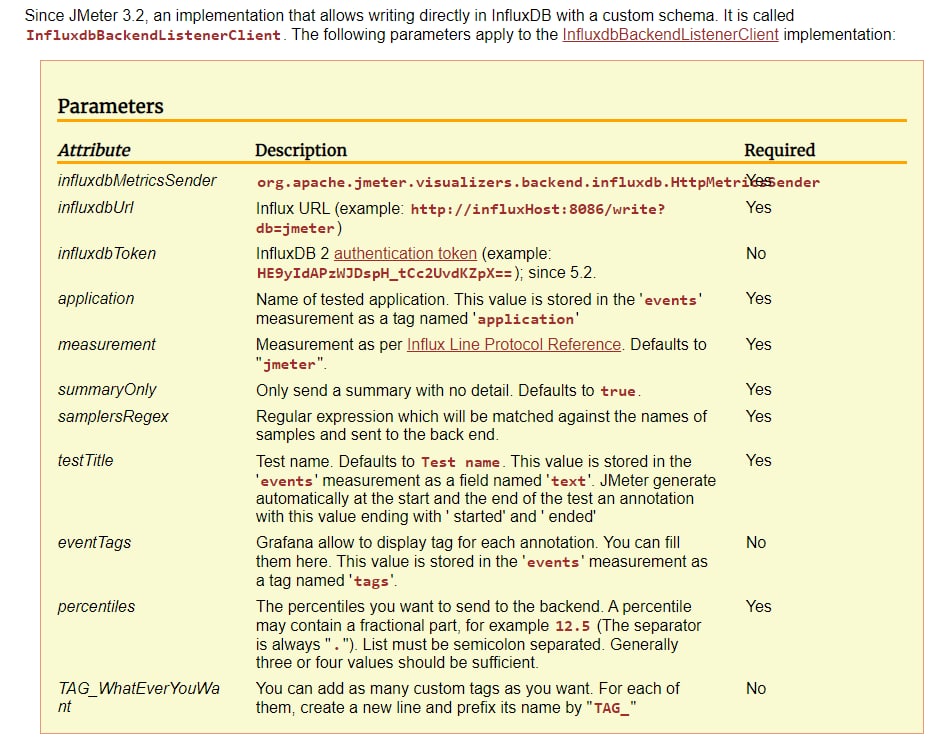Click the HttpMetricsSender class name code
Viewport: 944px width, 746px height.
[538, 182]
